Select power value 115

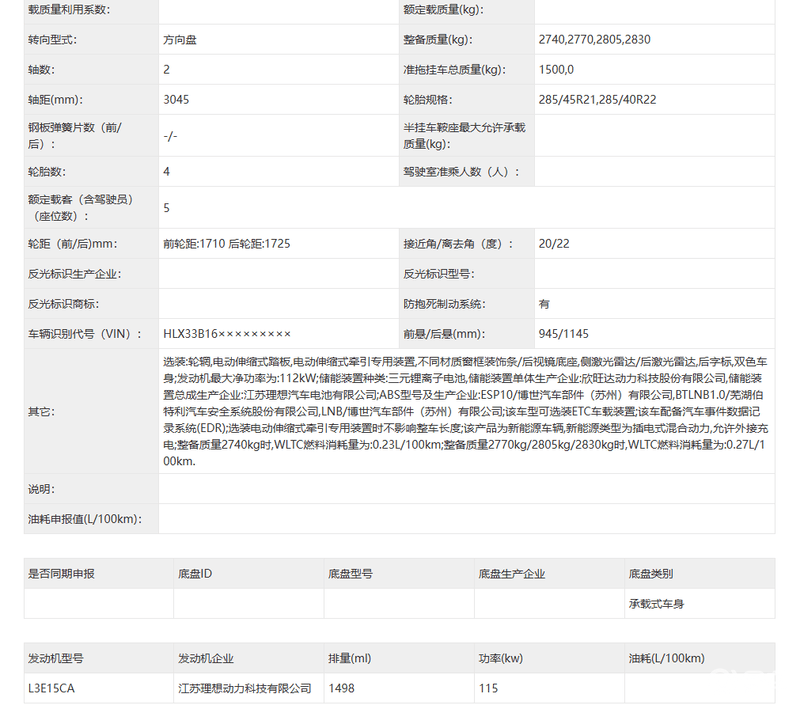point(488,689)
